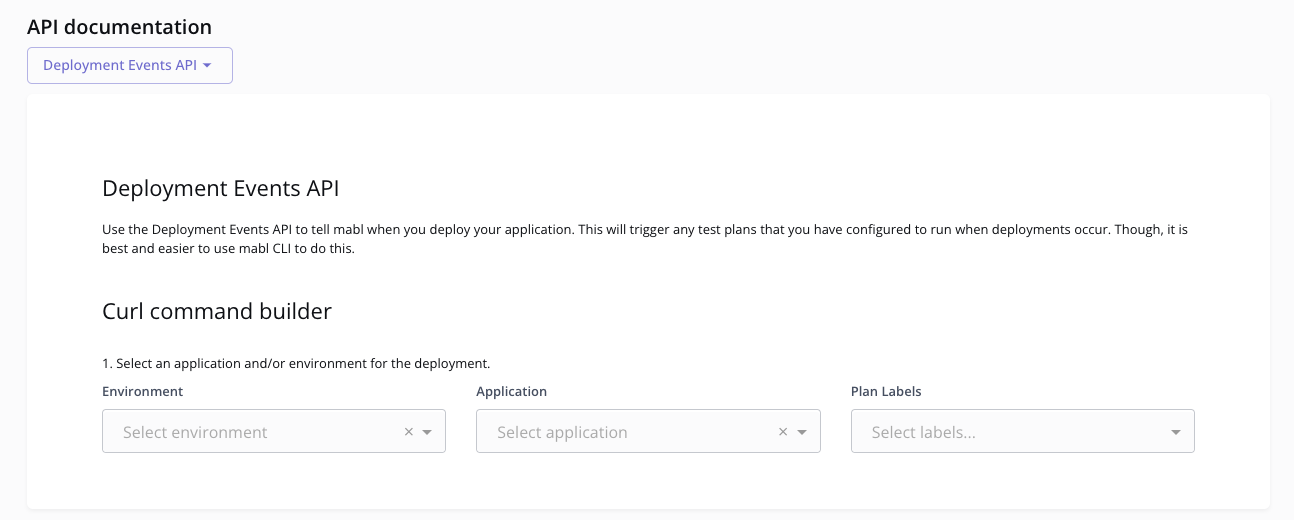The image size is (1294, 520).
Task: Clear the Application selection with the x icon
Action: [783, 432]
